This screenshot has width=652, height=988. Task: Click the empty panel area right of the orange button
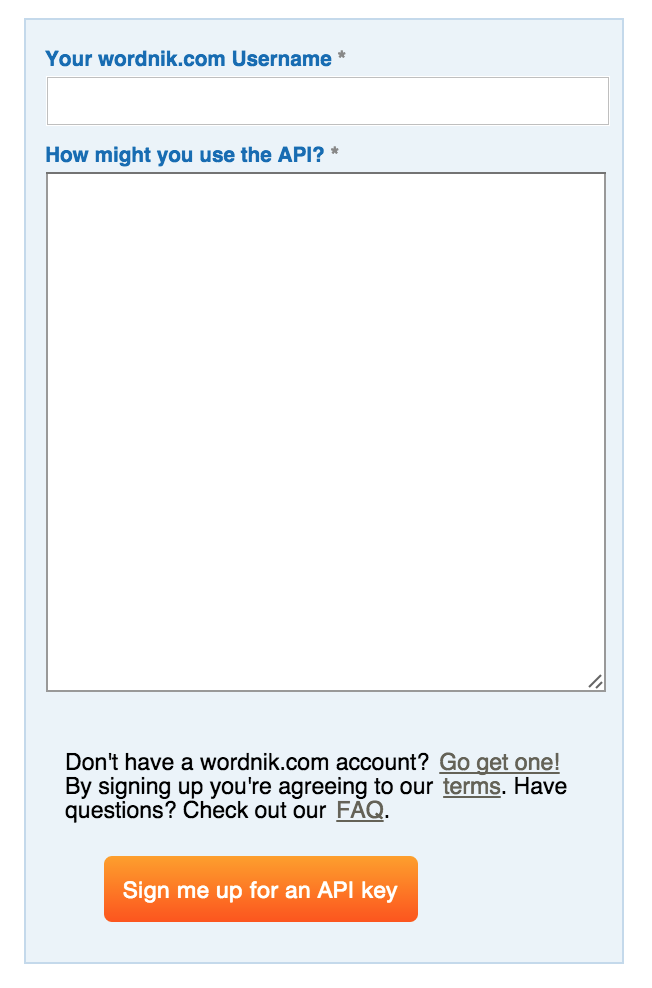coord(520,889)
